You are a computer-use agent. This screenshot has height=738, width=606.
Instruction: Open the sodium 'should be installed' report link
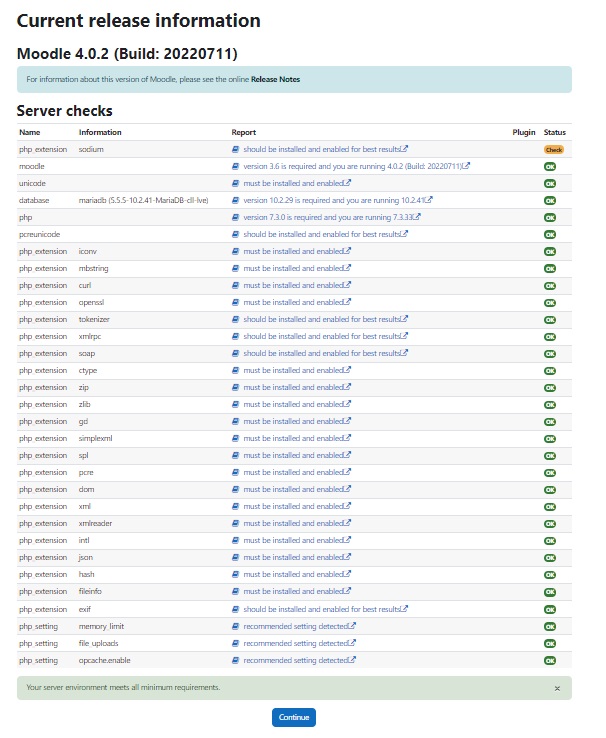[325, 149]
